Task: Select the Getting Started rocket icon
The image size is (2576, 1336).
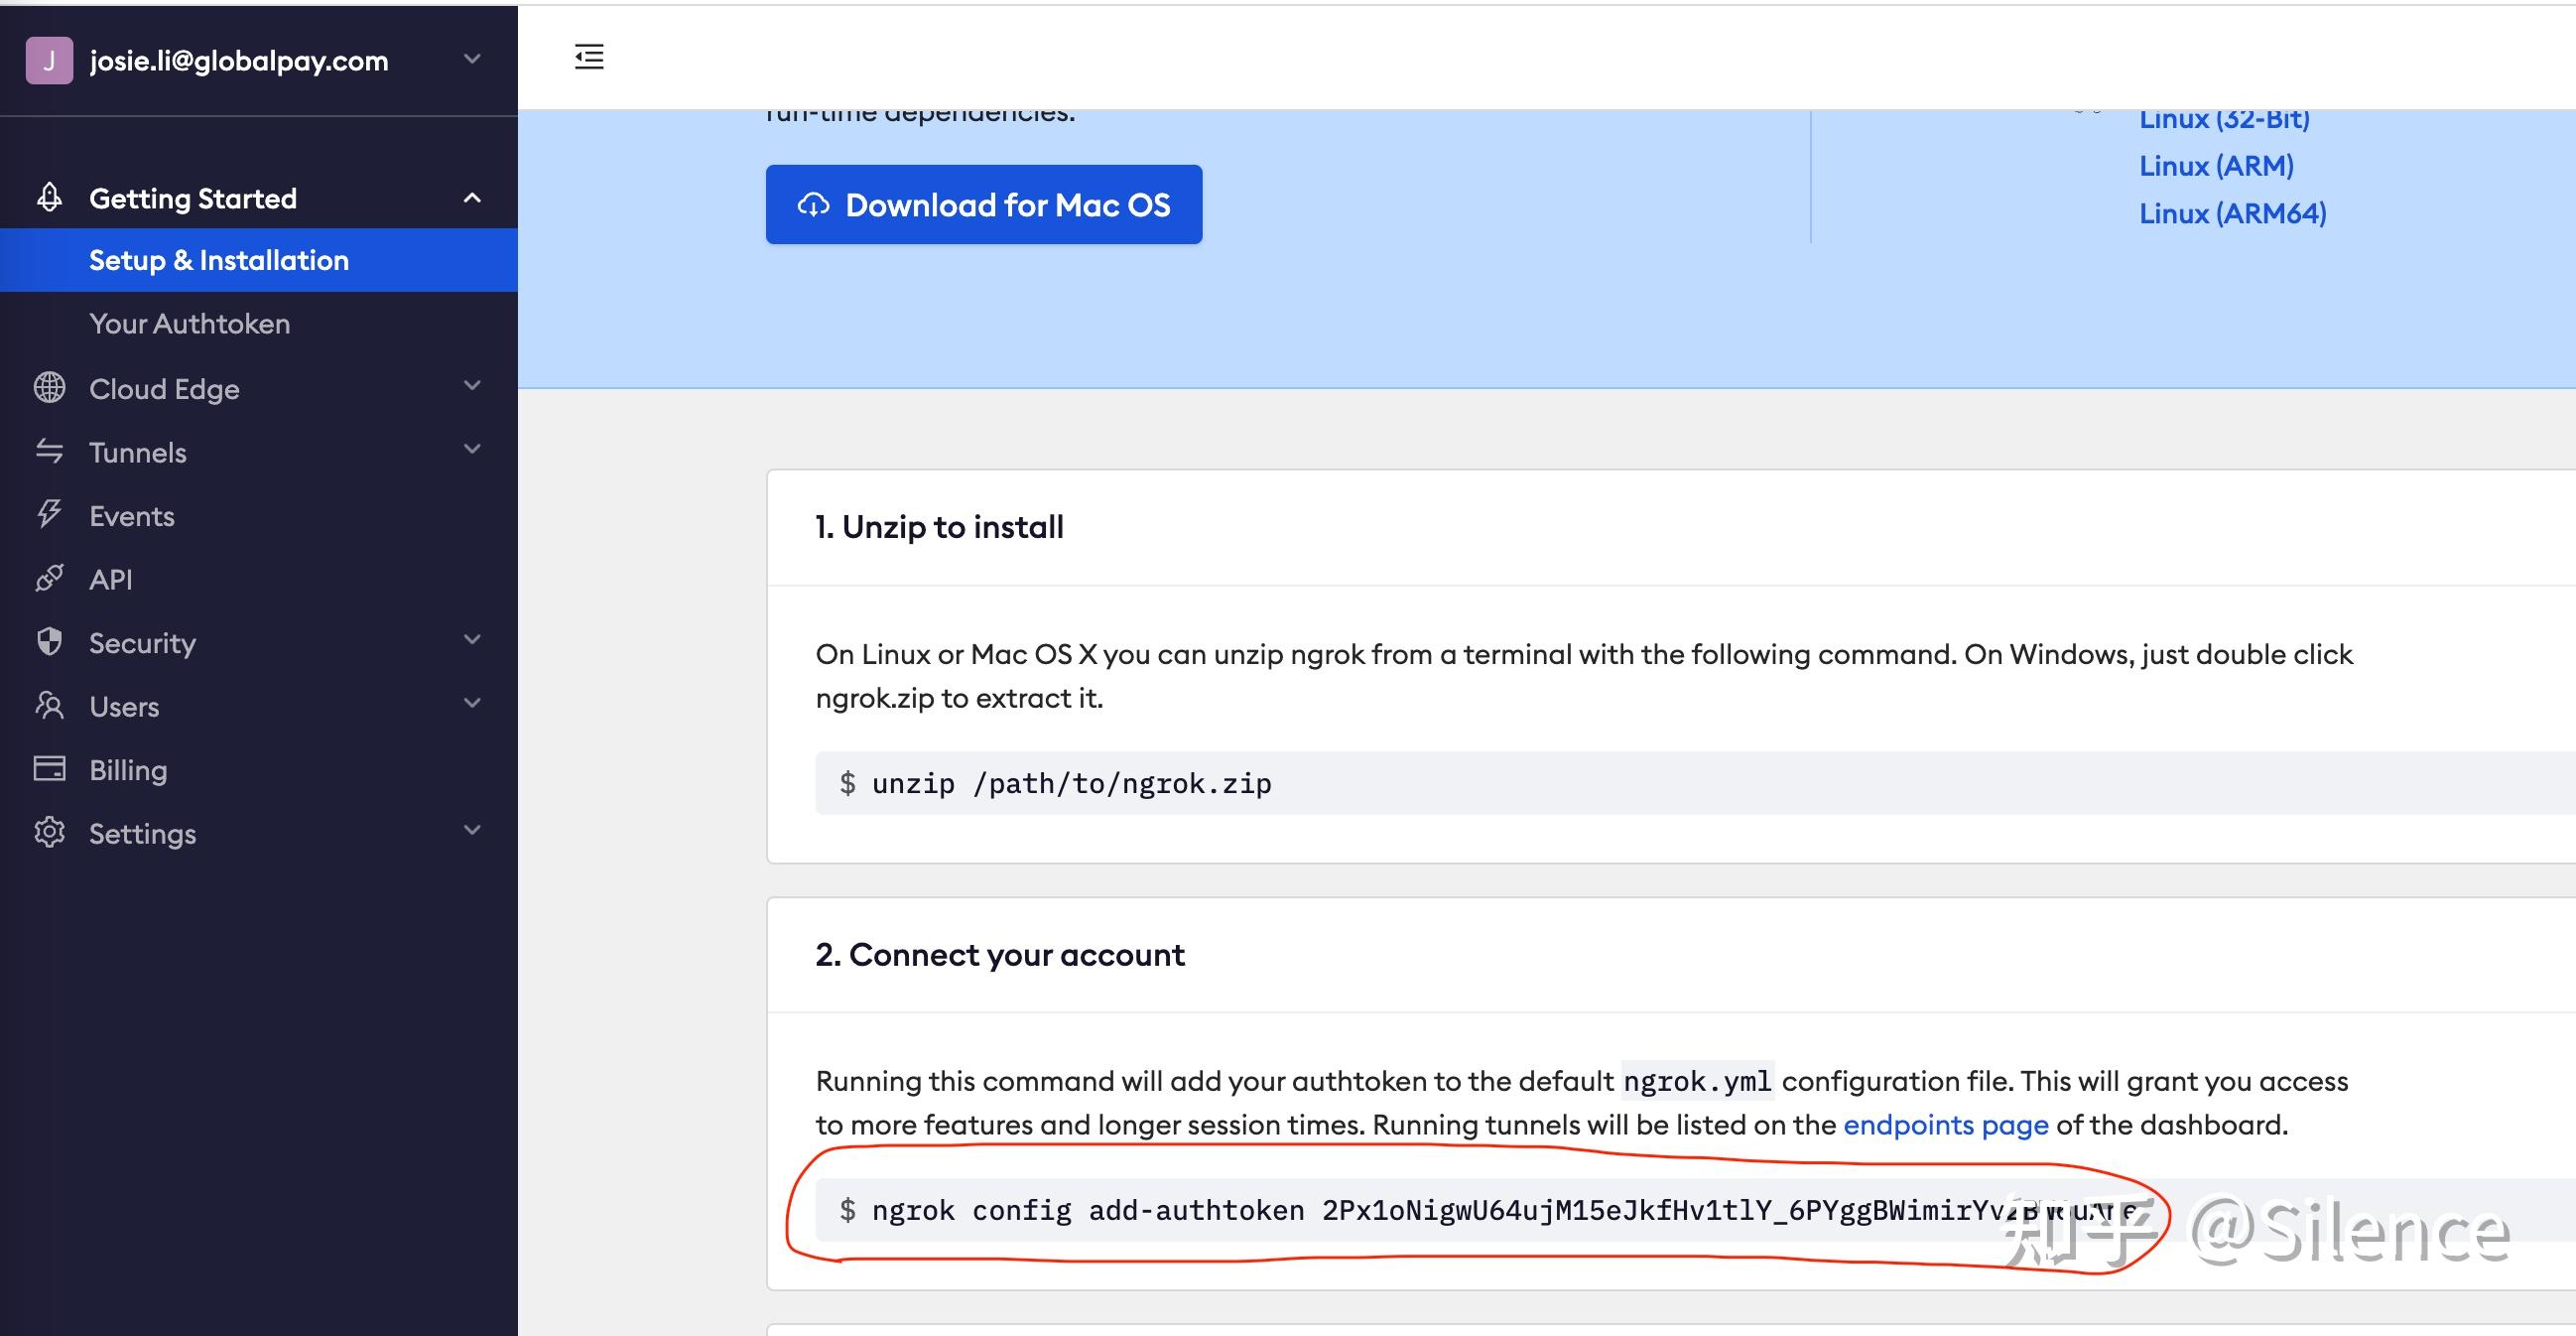Action: click(x=48, y=197)
